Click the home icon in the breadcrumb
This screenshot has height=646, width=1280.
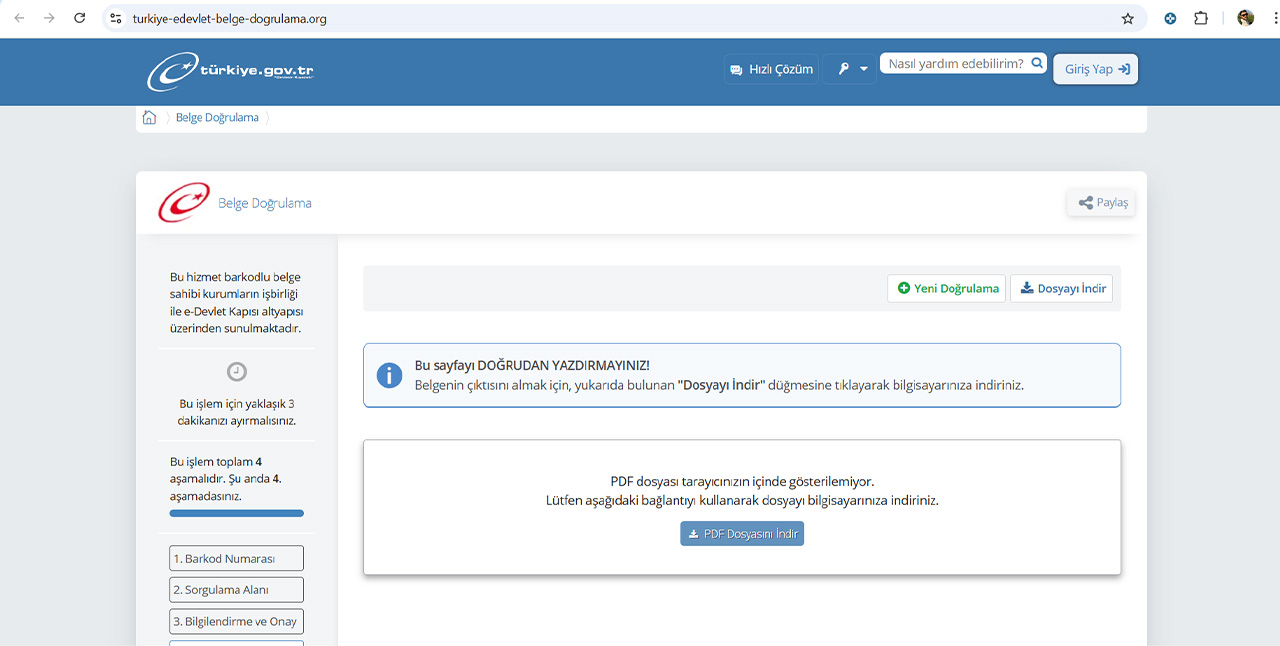click(148, 117)
